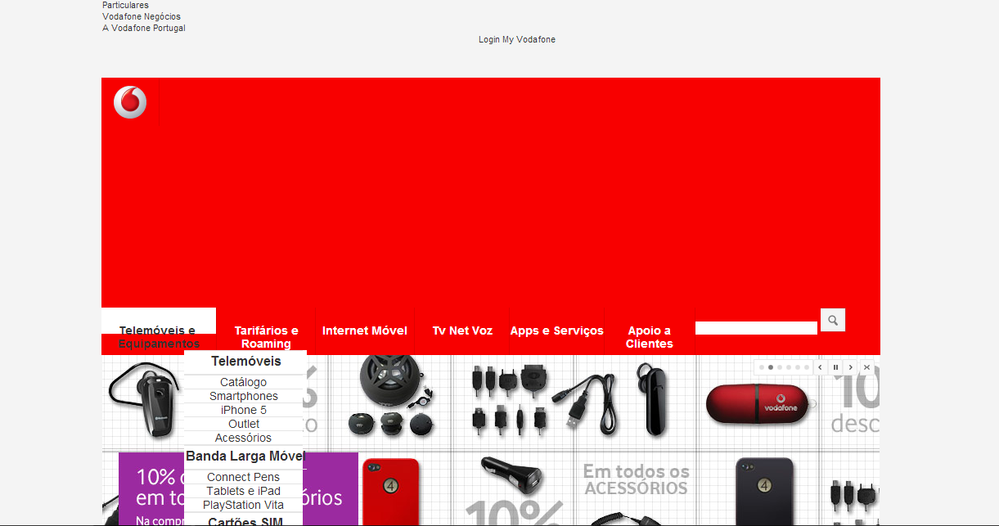Choose Acessórios from the dropdown
Screen dimensions: 999x526
[x=243, y=438]
